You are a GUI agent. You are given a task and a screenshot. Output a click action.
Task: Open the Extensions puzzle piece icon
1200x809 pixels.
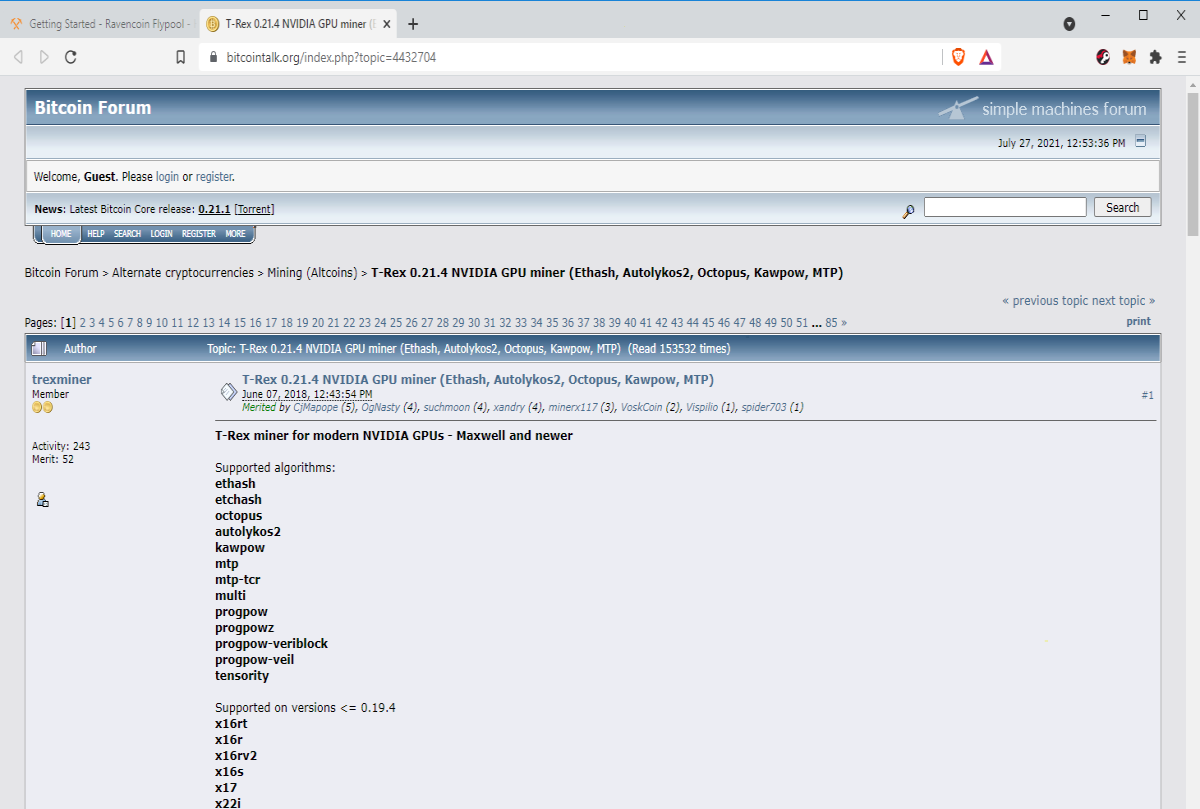pos(1156,57)
